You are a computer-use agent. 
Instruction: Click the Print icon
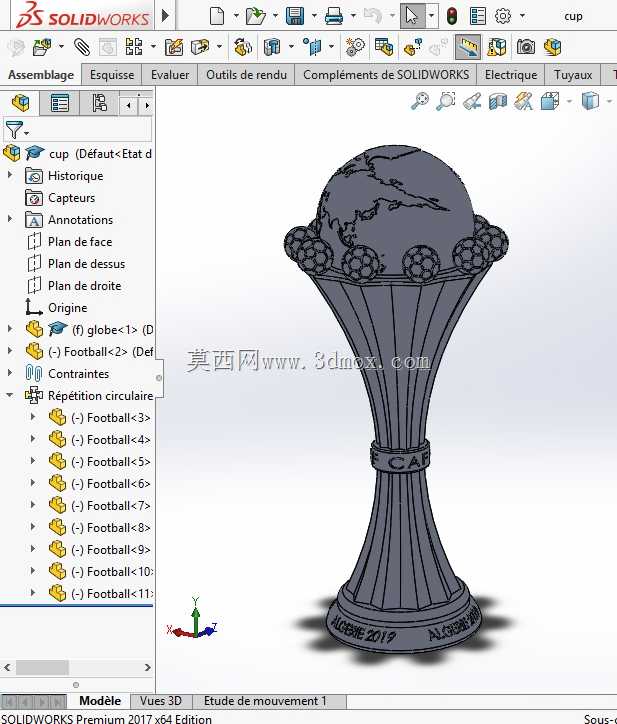333,16
